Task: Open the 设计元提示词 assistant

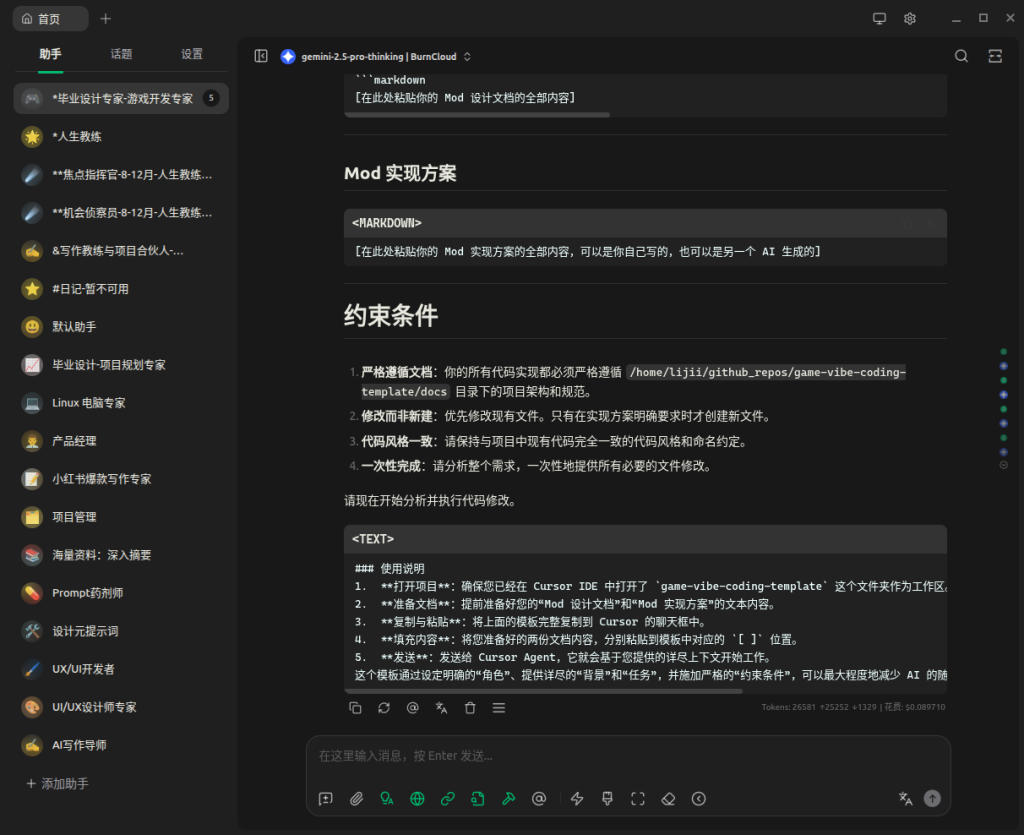Action: (121, 631)
